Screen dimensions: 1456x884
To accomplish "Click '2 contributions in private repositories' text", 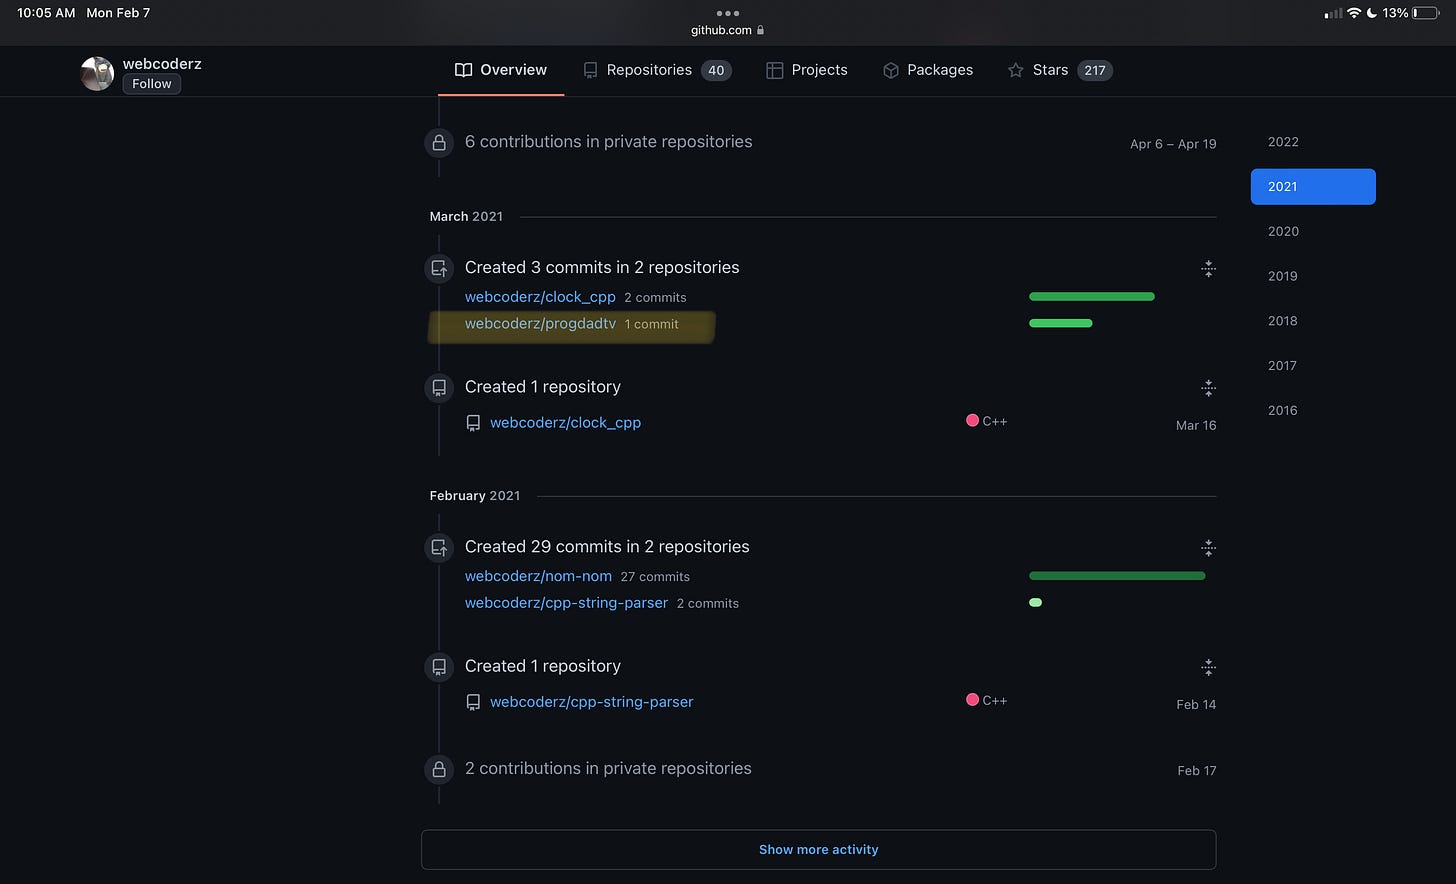I will click(x=608, y=769).
